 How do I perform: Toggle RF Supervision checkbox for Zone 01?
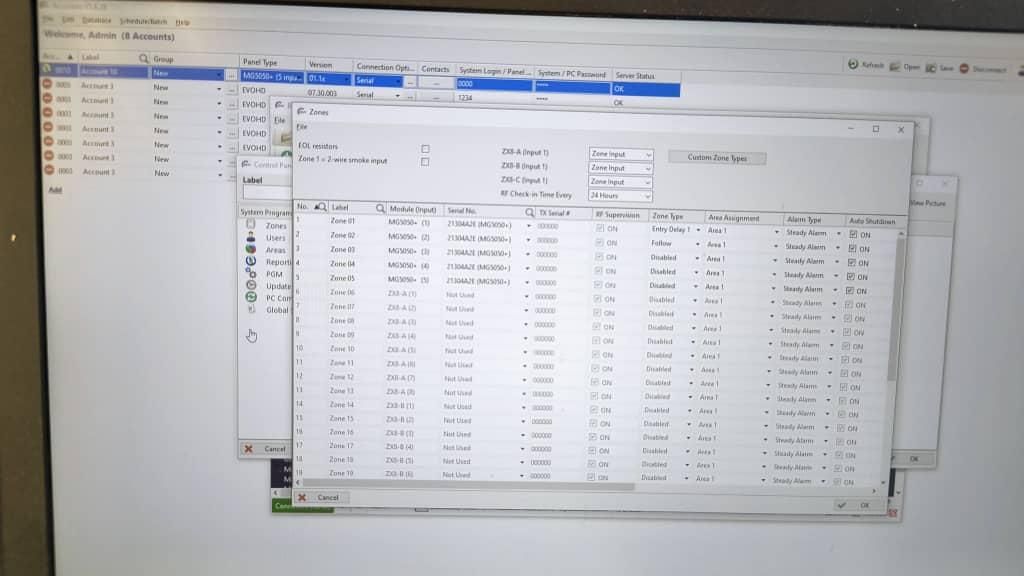click(600, 228)
